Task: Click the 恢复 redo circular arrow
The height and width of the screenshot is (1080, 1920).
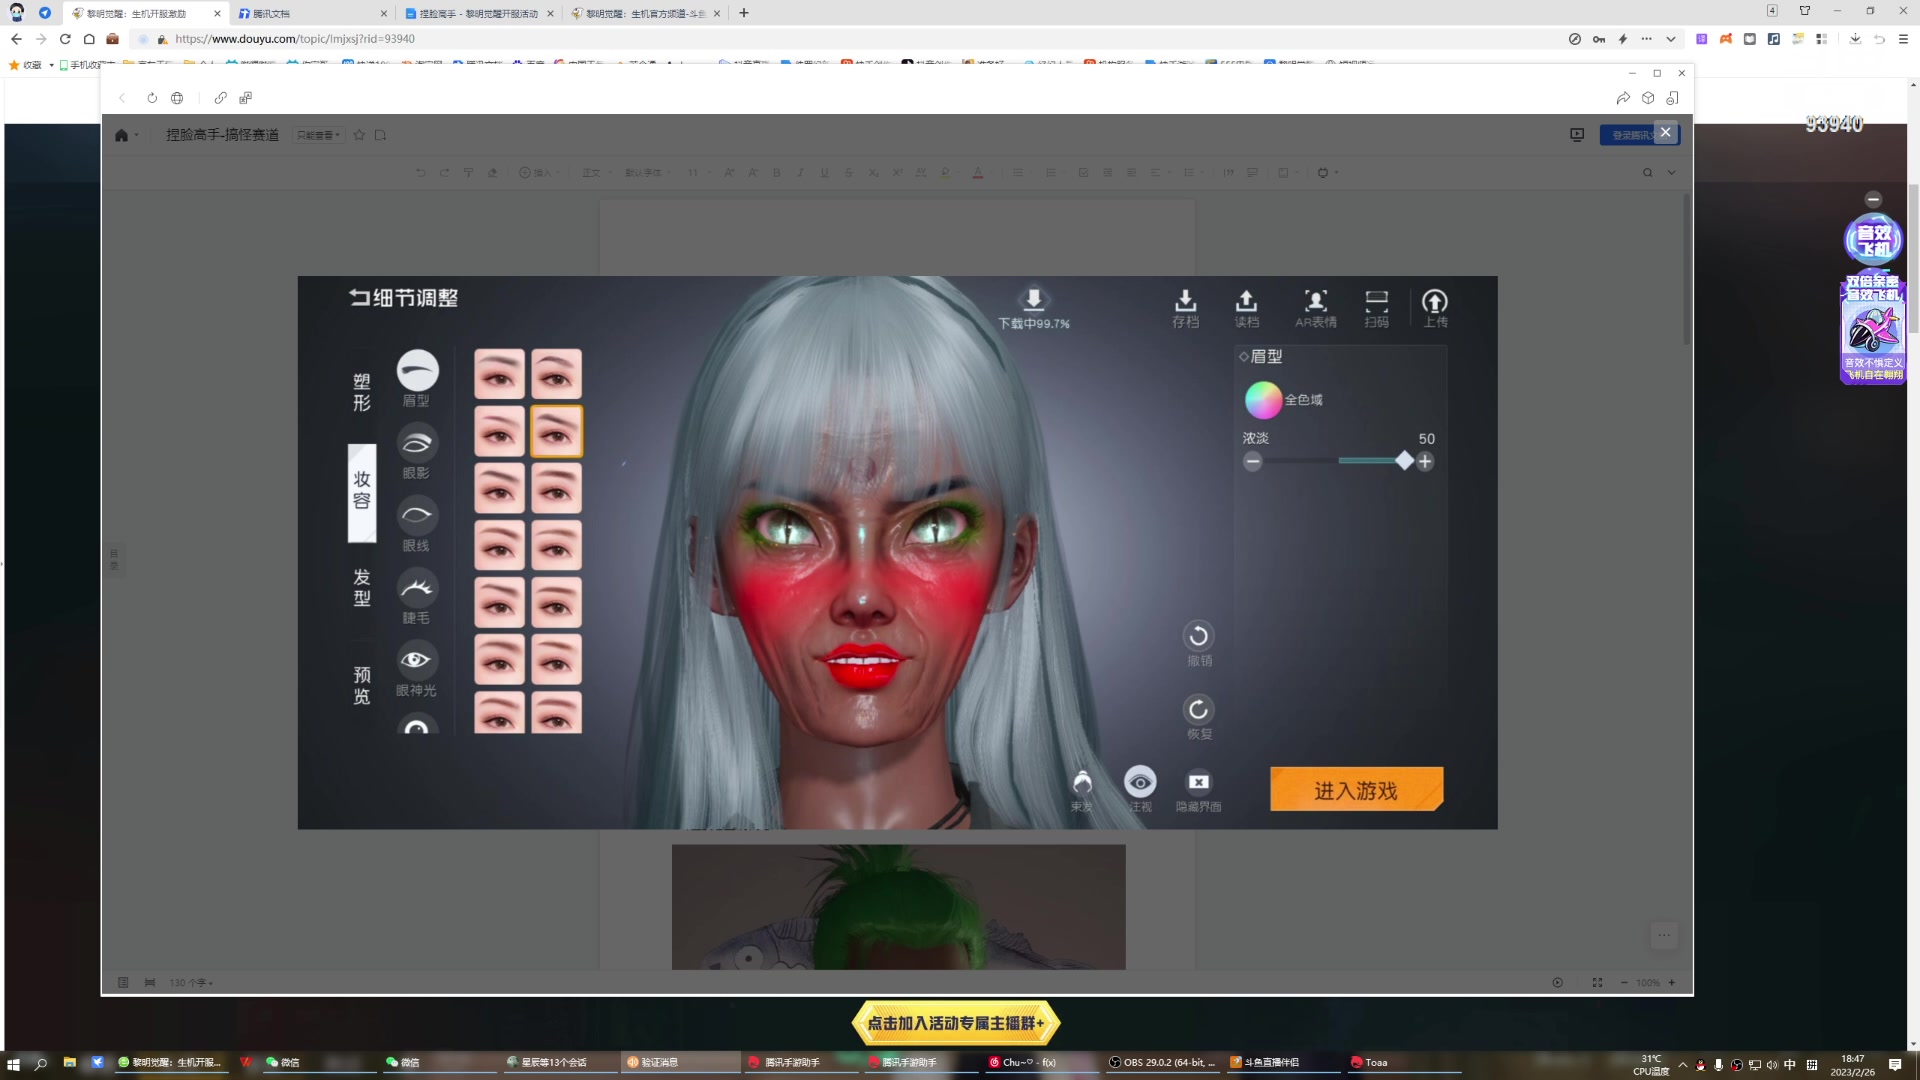Action: 1198,710
